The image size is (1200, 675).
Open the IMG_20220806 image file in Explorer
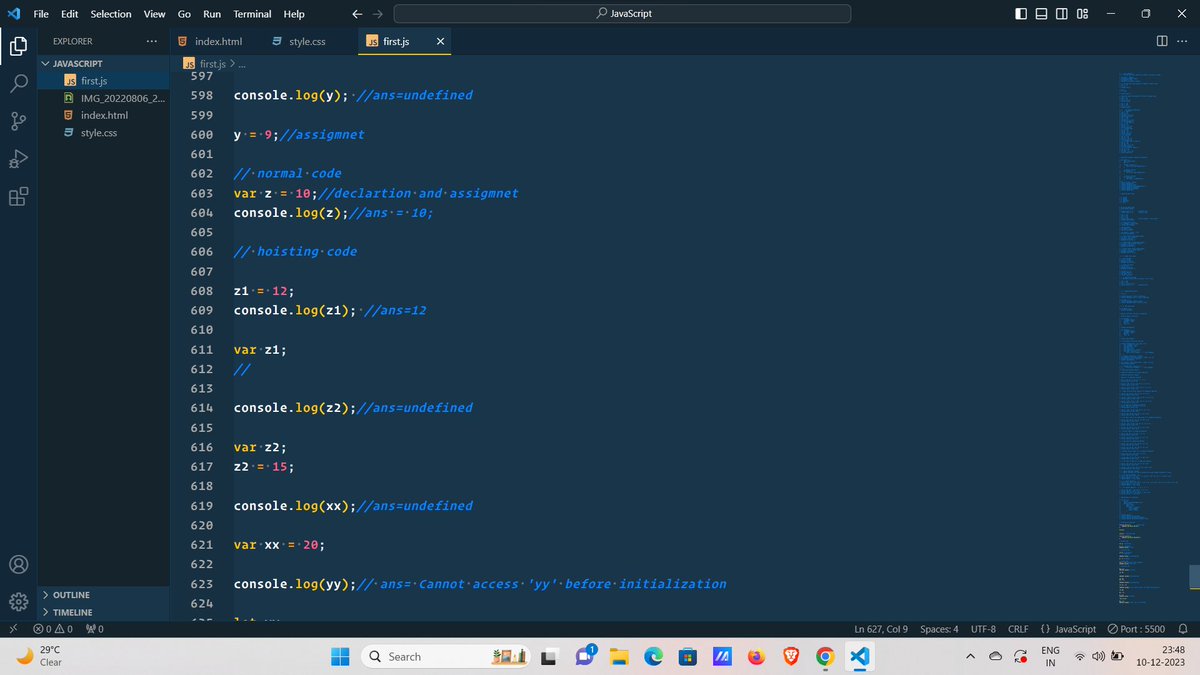coord(104,98)
